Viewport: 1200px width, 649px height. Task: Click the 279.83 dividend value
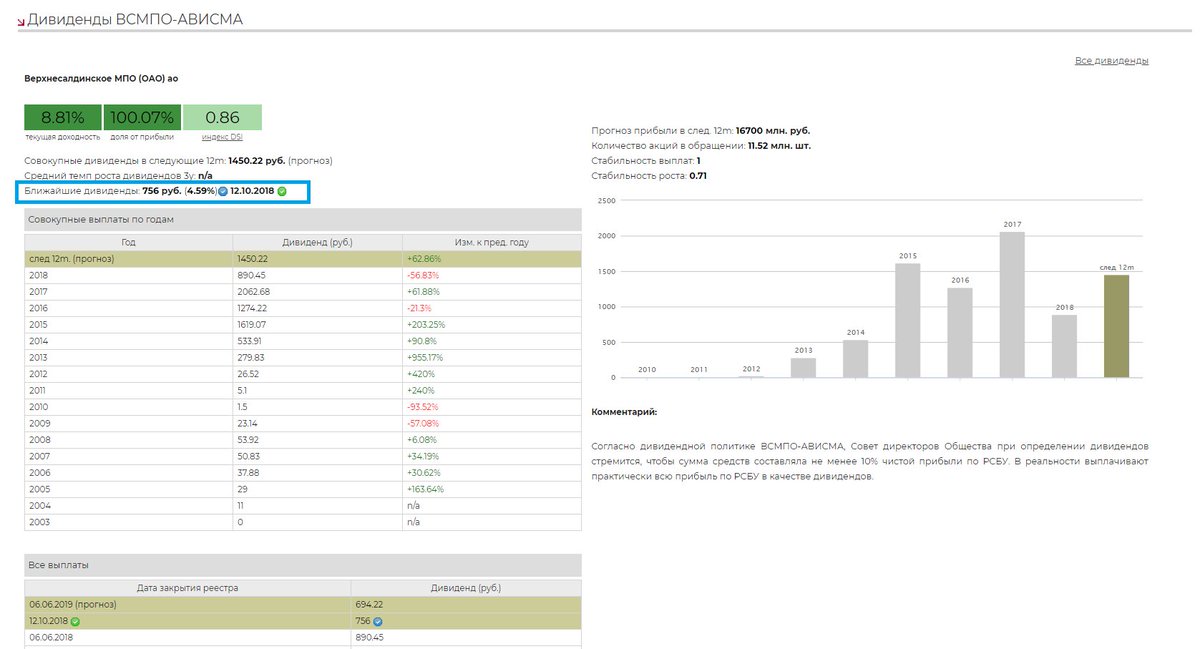251,357
